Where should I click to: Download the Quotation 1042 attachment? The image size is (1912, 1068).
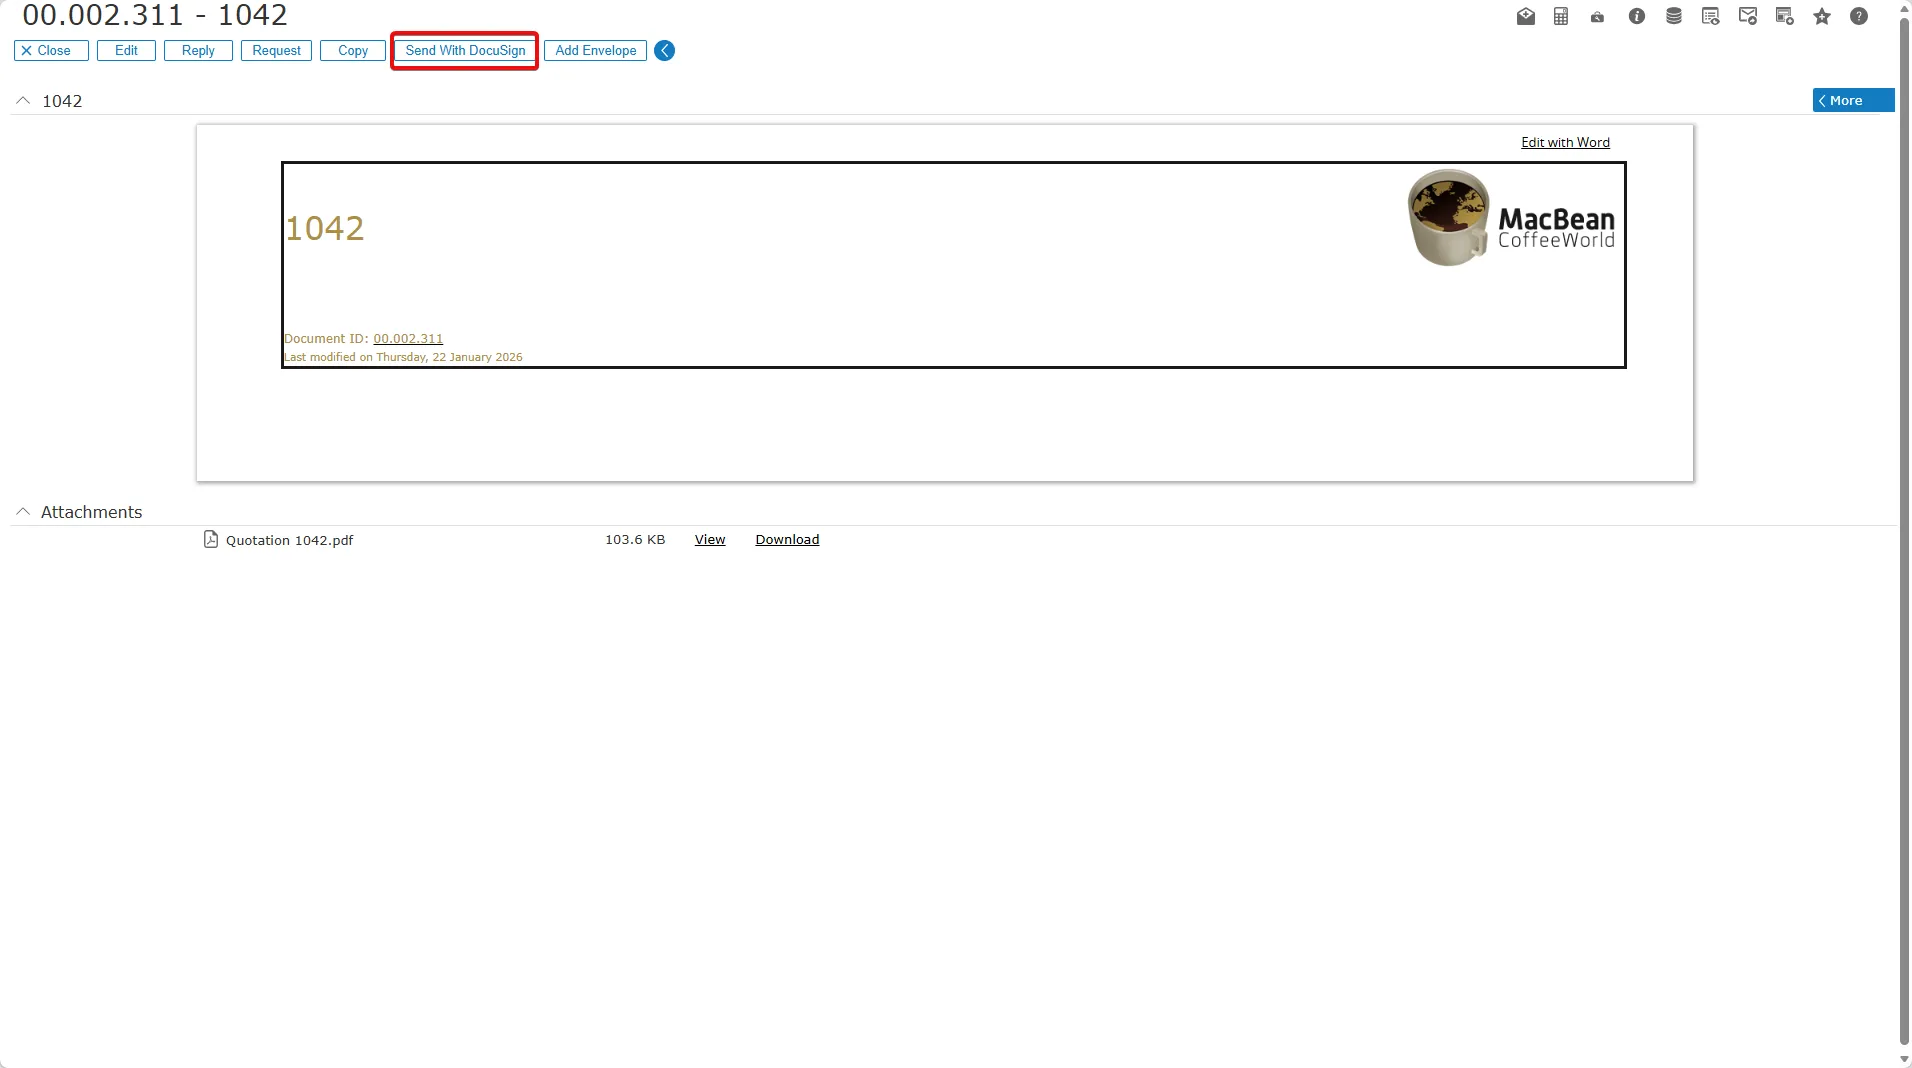tap(786, 539)
